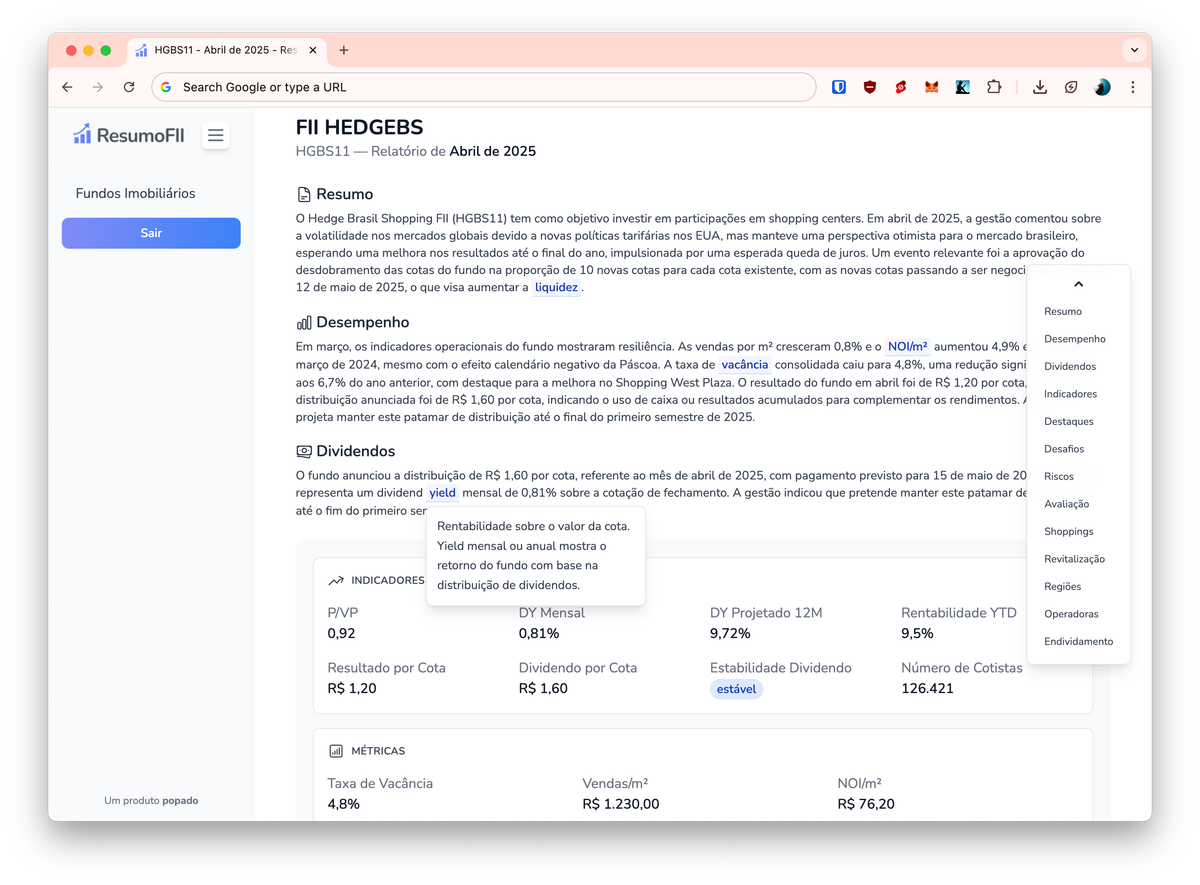The width and height of the screenshot is (1200, 885).
Task: Focus the address bar search field
Action: coord(484,87)
